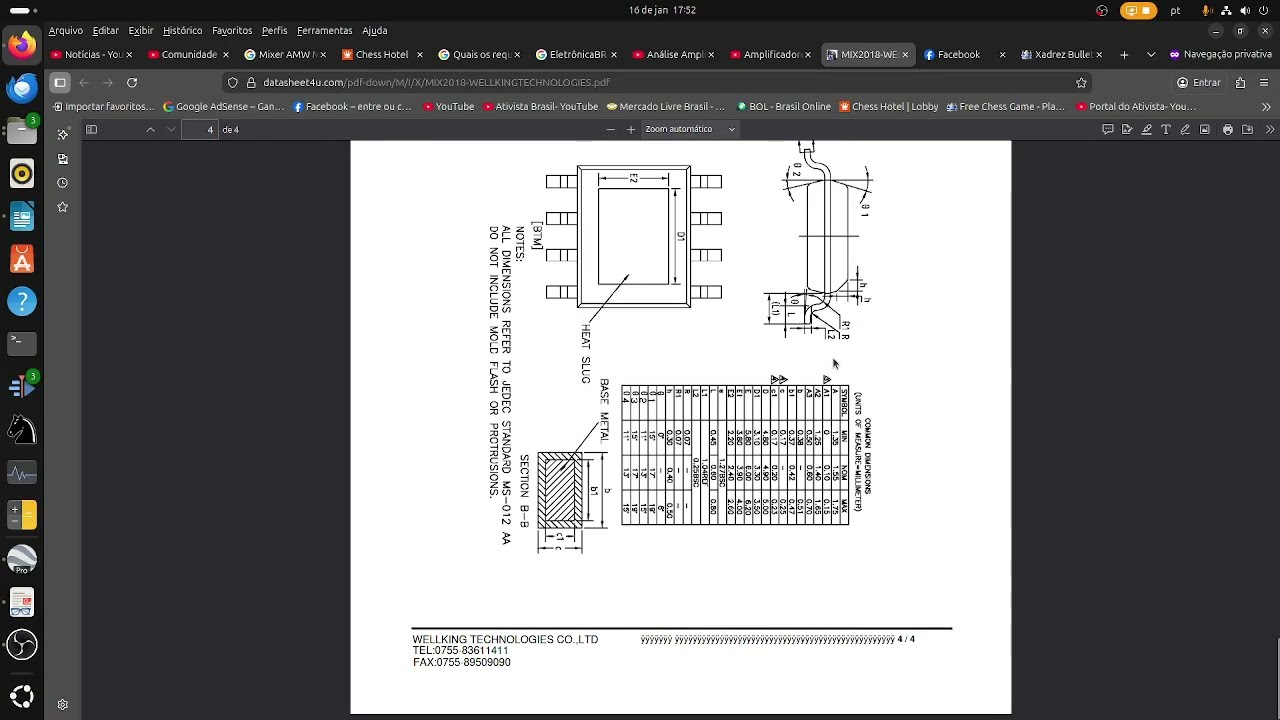
Task: Click the datasheet4u.com address bar
Action: (655, 82)
